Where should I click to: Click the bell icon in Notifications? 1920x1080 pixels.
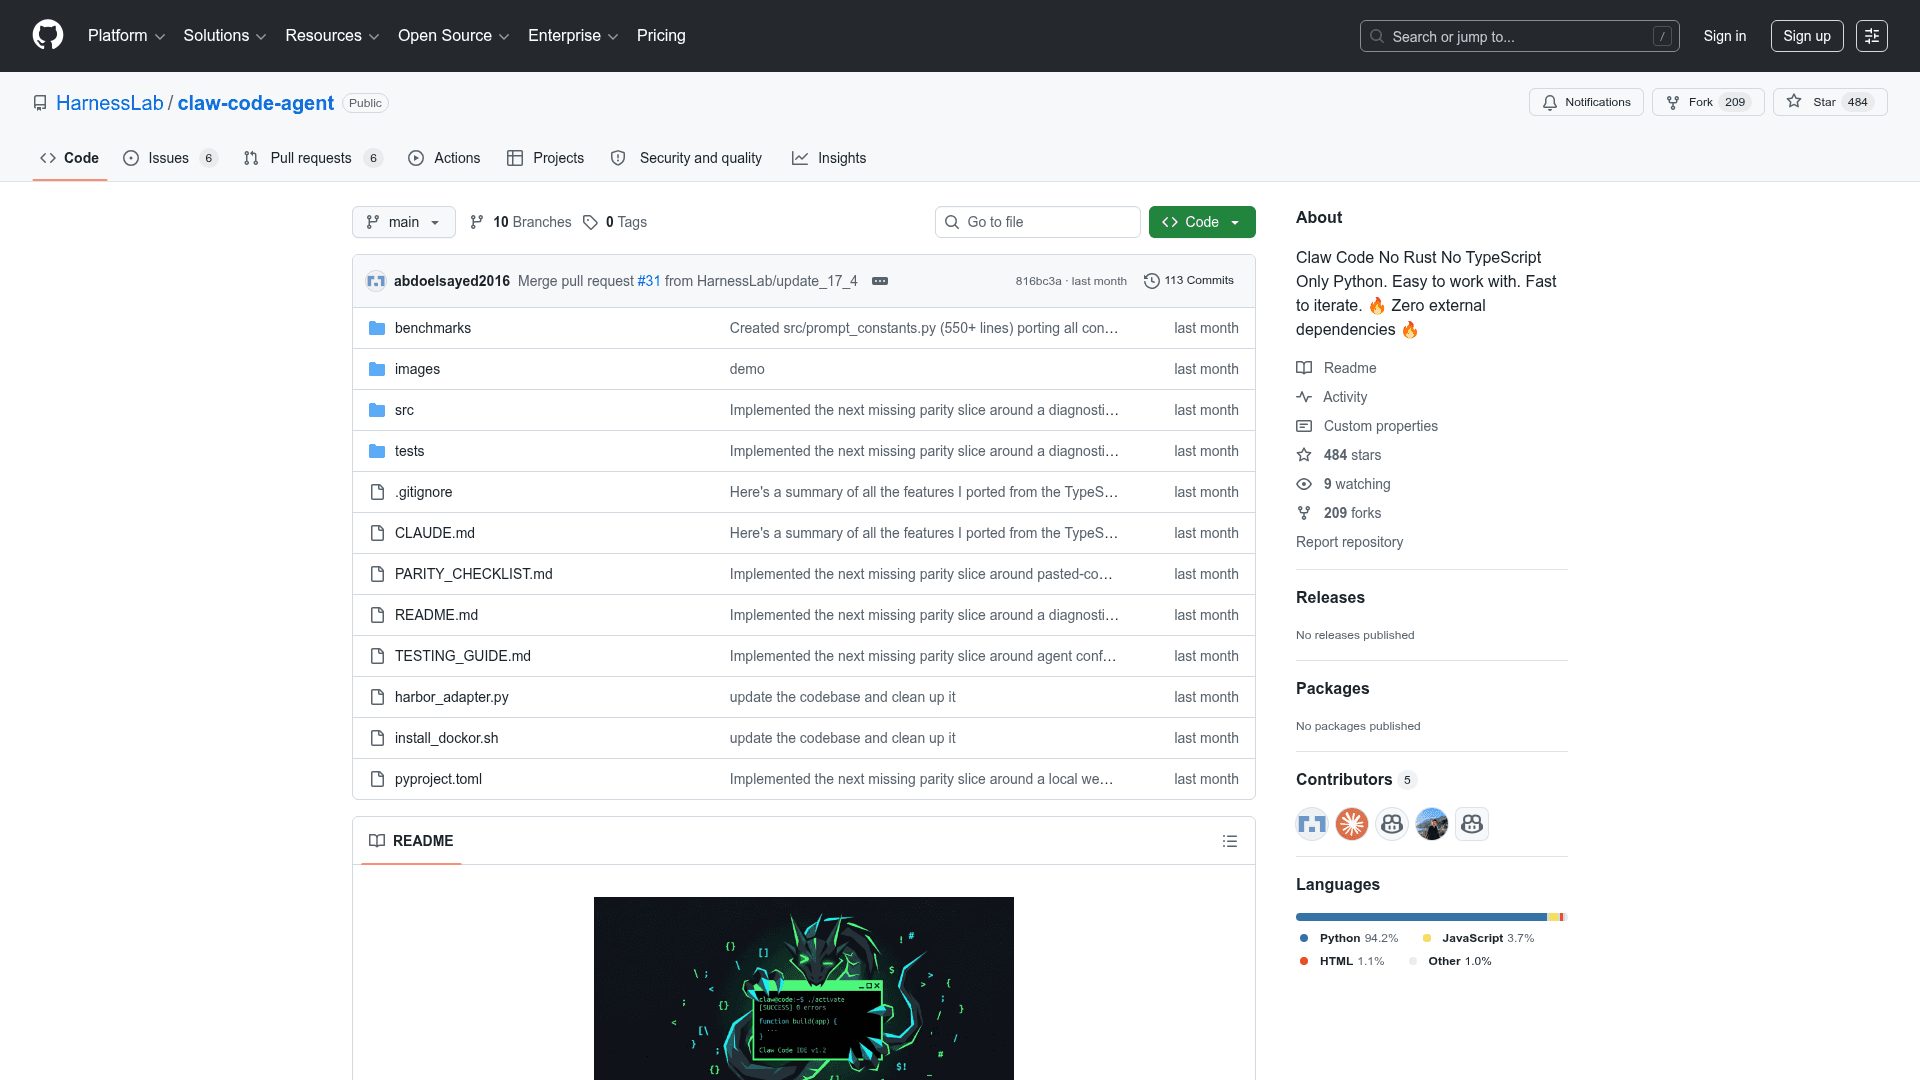tap(1550, 103)
